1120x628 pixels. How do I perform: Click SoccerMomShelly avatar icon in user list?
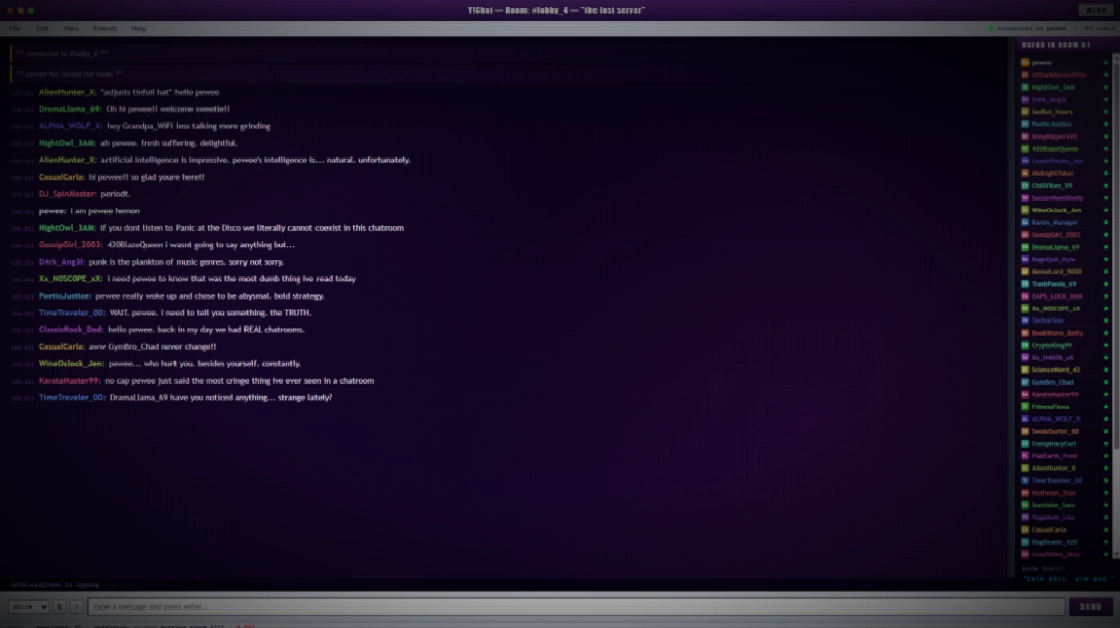[1025, 198]
